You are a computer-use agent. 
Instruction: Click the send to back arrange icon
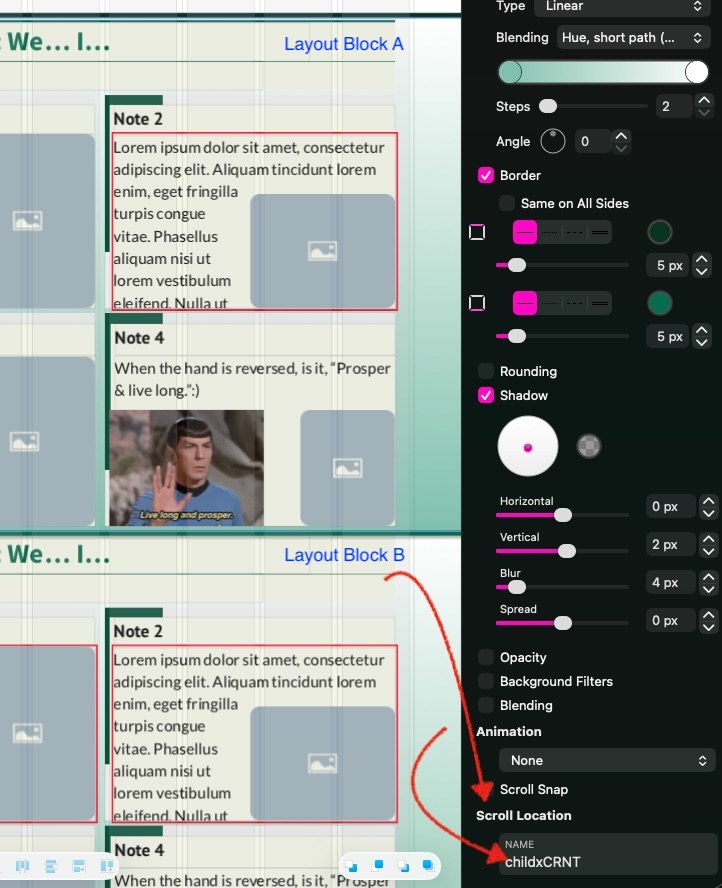tap(352, 865)
